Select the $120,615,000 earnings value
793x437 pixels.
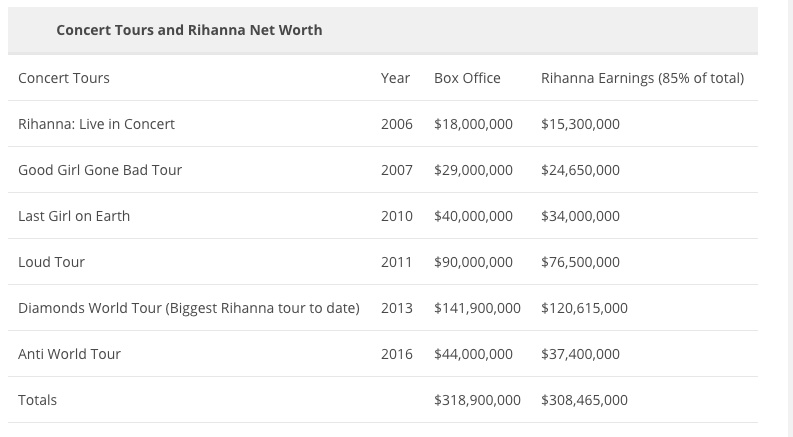point(584,308)
